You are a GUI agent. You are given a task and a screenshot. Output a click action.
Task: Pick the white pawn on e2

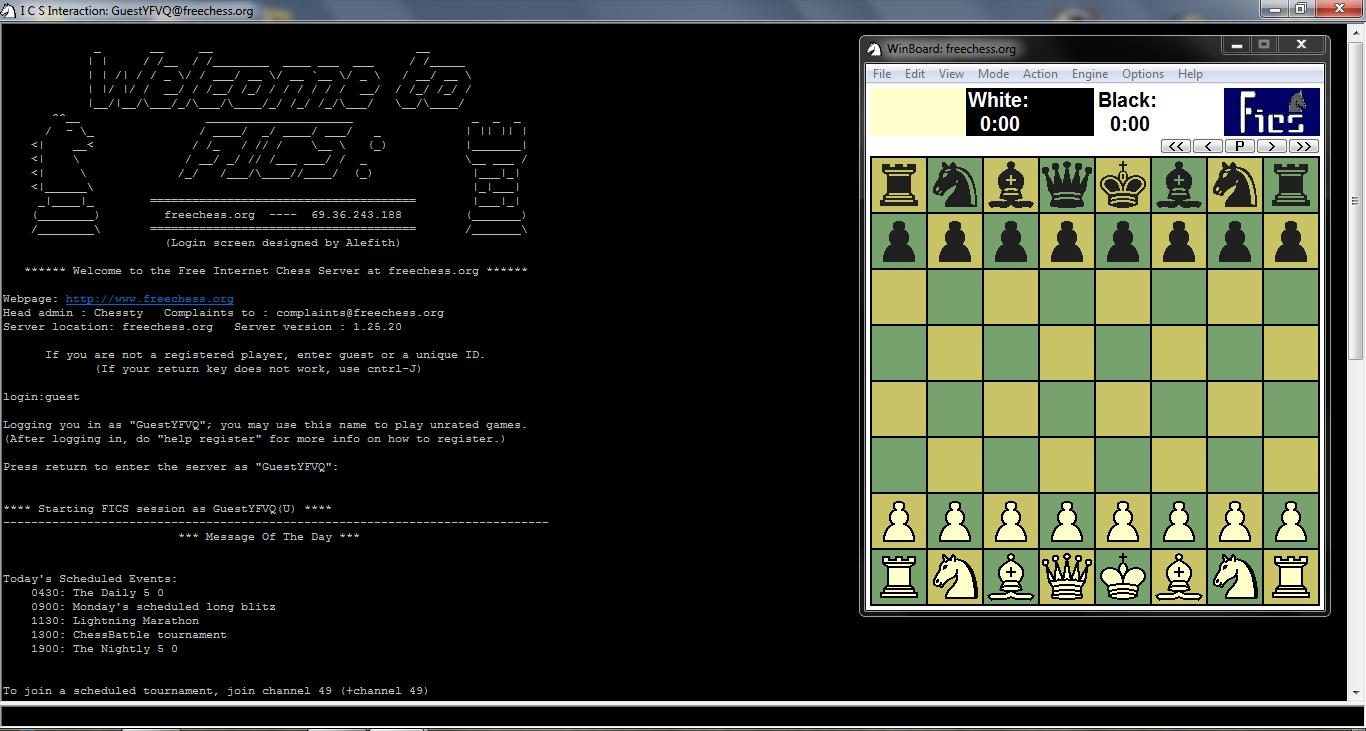tap(1122, 521)
